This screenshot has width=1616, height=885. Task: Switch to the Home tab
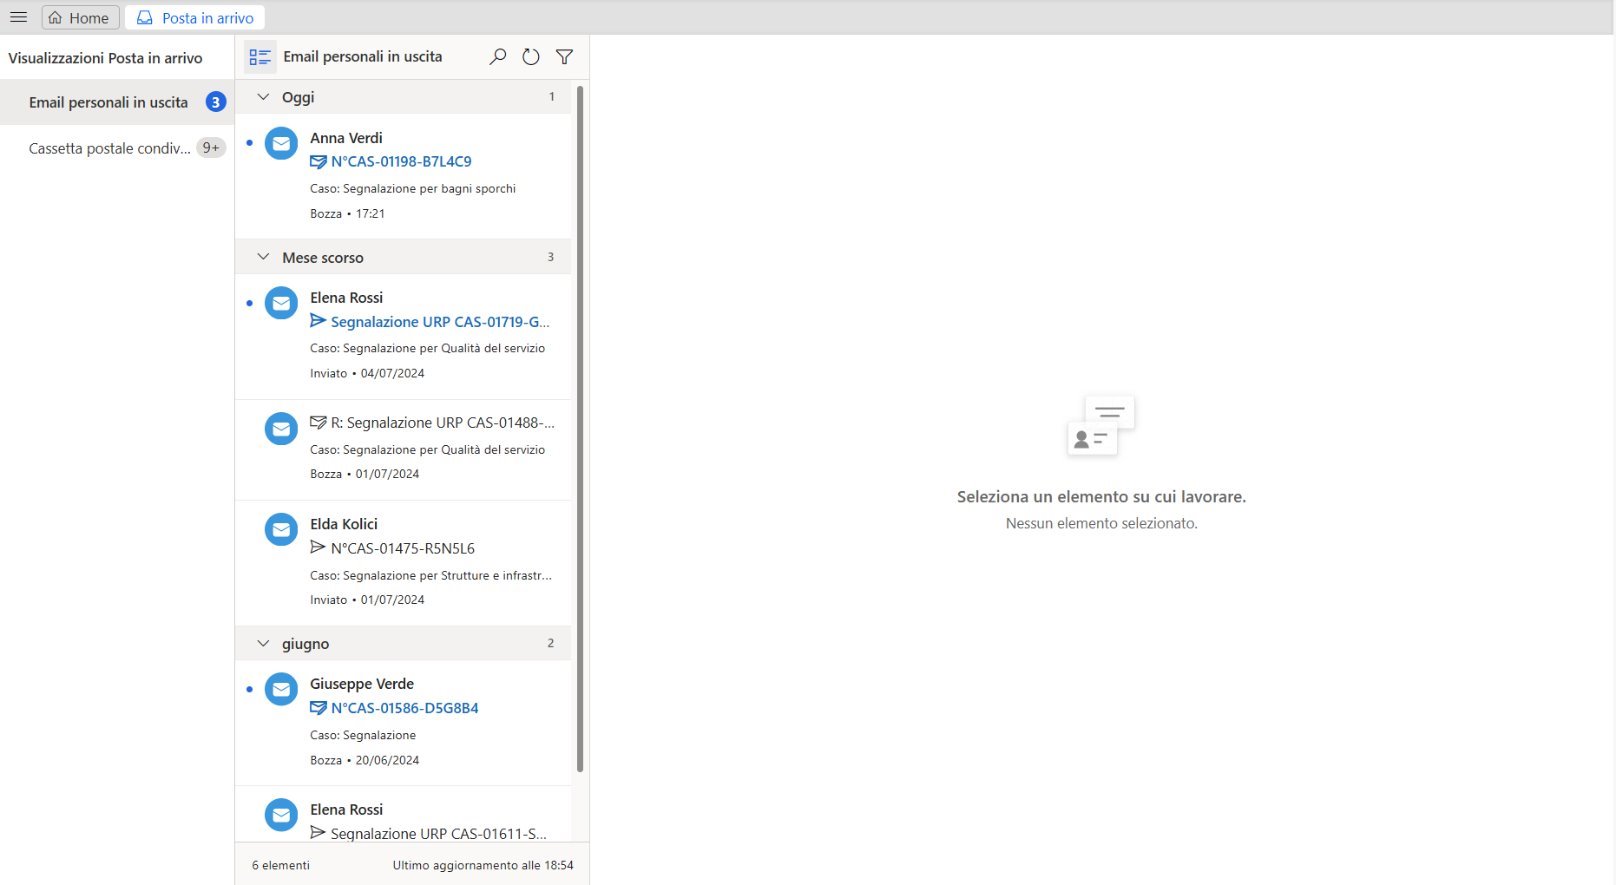point(80,18)
